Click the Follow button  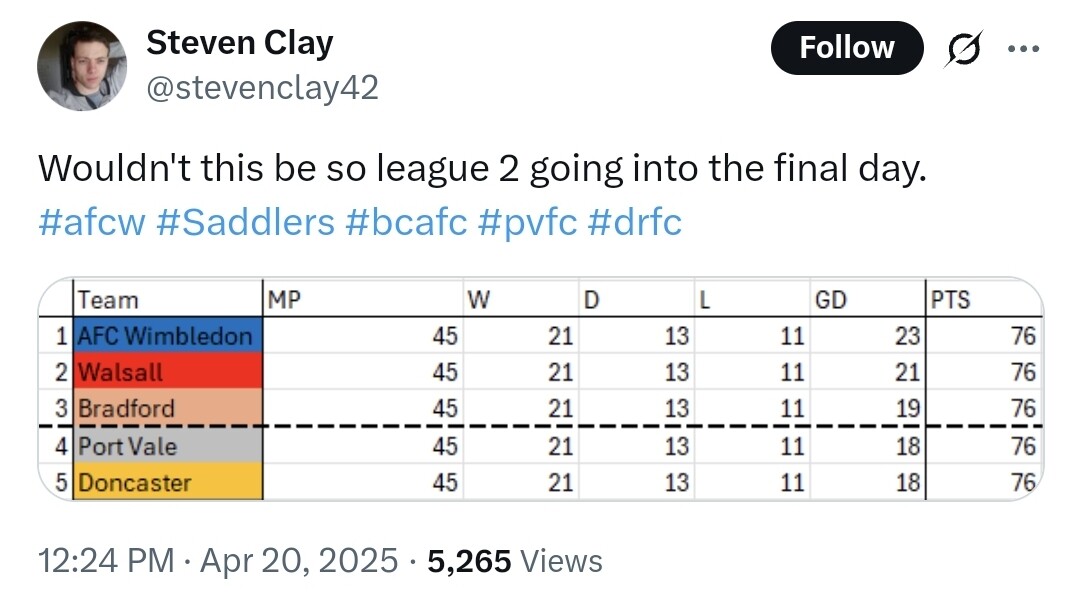[x=847, y=48]
